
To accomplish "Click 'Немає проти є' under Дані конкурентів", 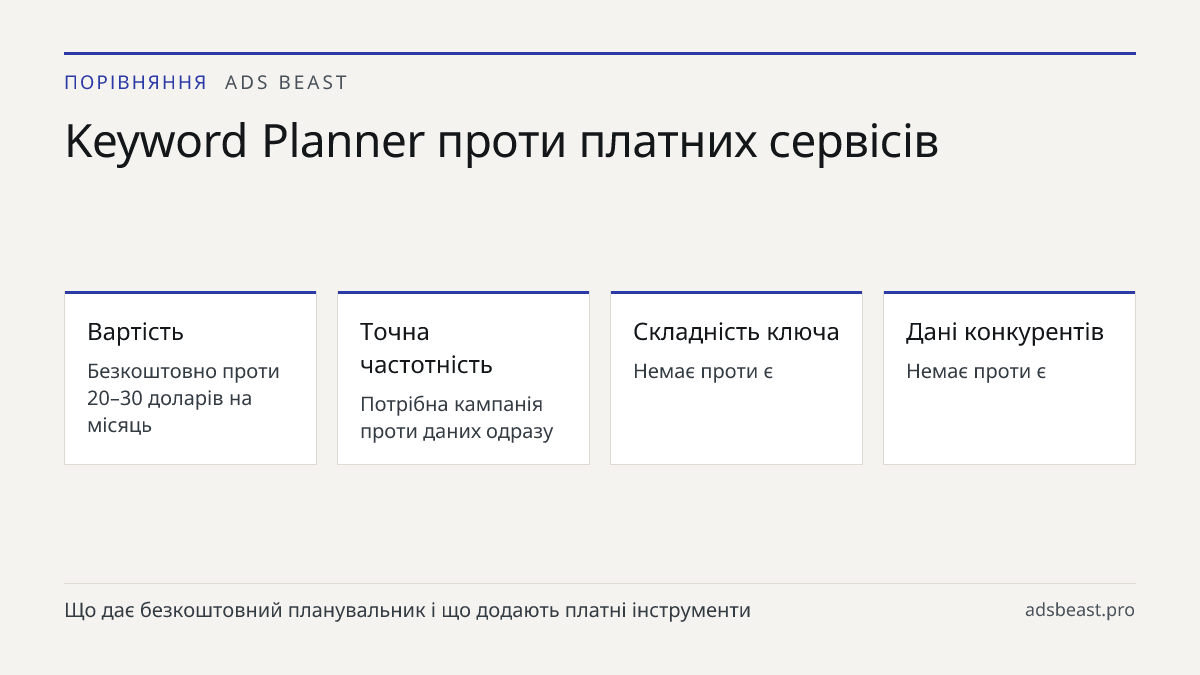I will click(x=976, y=371).
